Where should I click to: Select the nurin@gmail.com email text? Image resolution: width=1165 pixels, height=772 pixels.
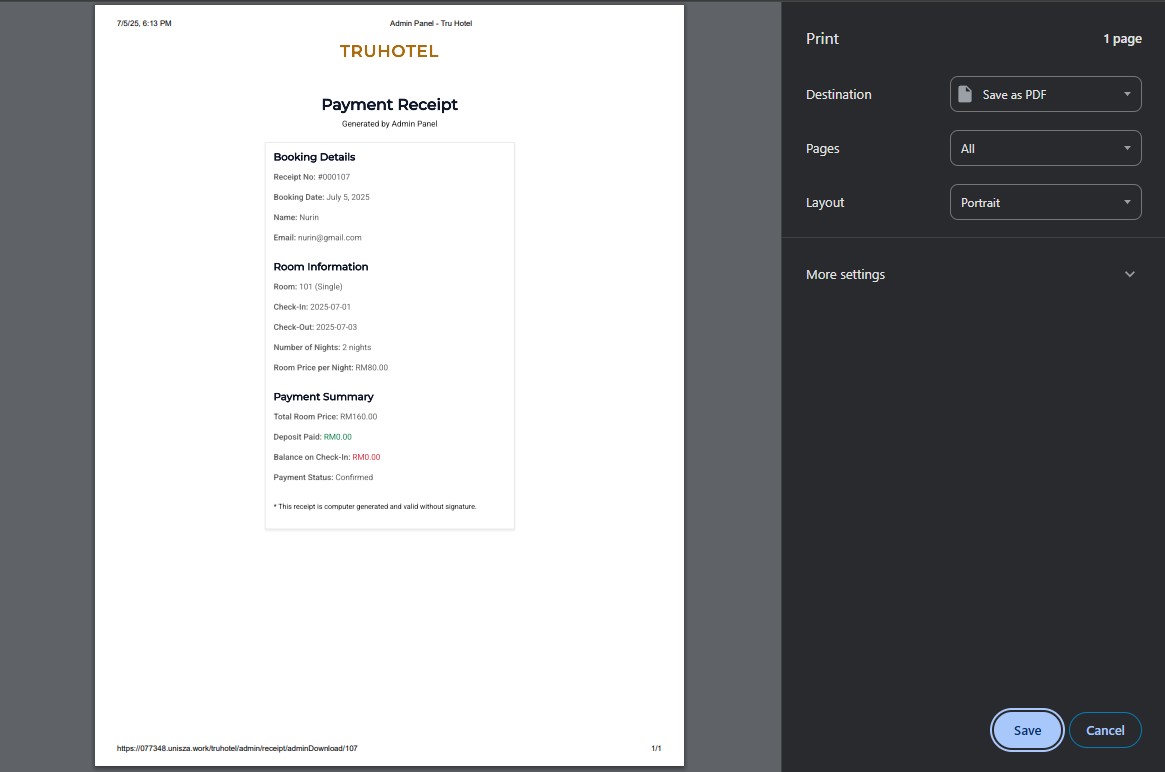(330, 238)
